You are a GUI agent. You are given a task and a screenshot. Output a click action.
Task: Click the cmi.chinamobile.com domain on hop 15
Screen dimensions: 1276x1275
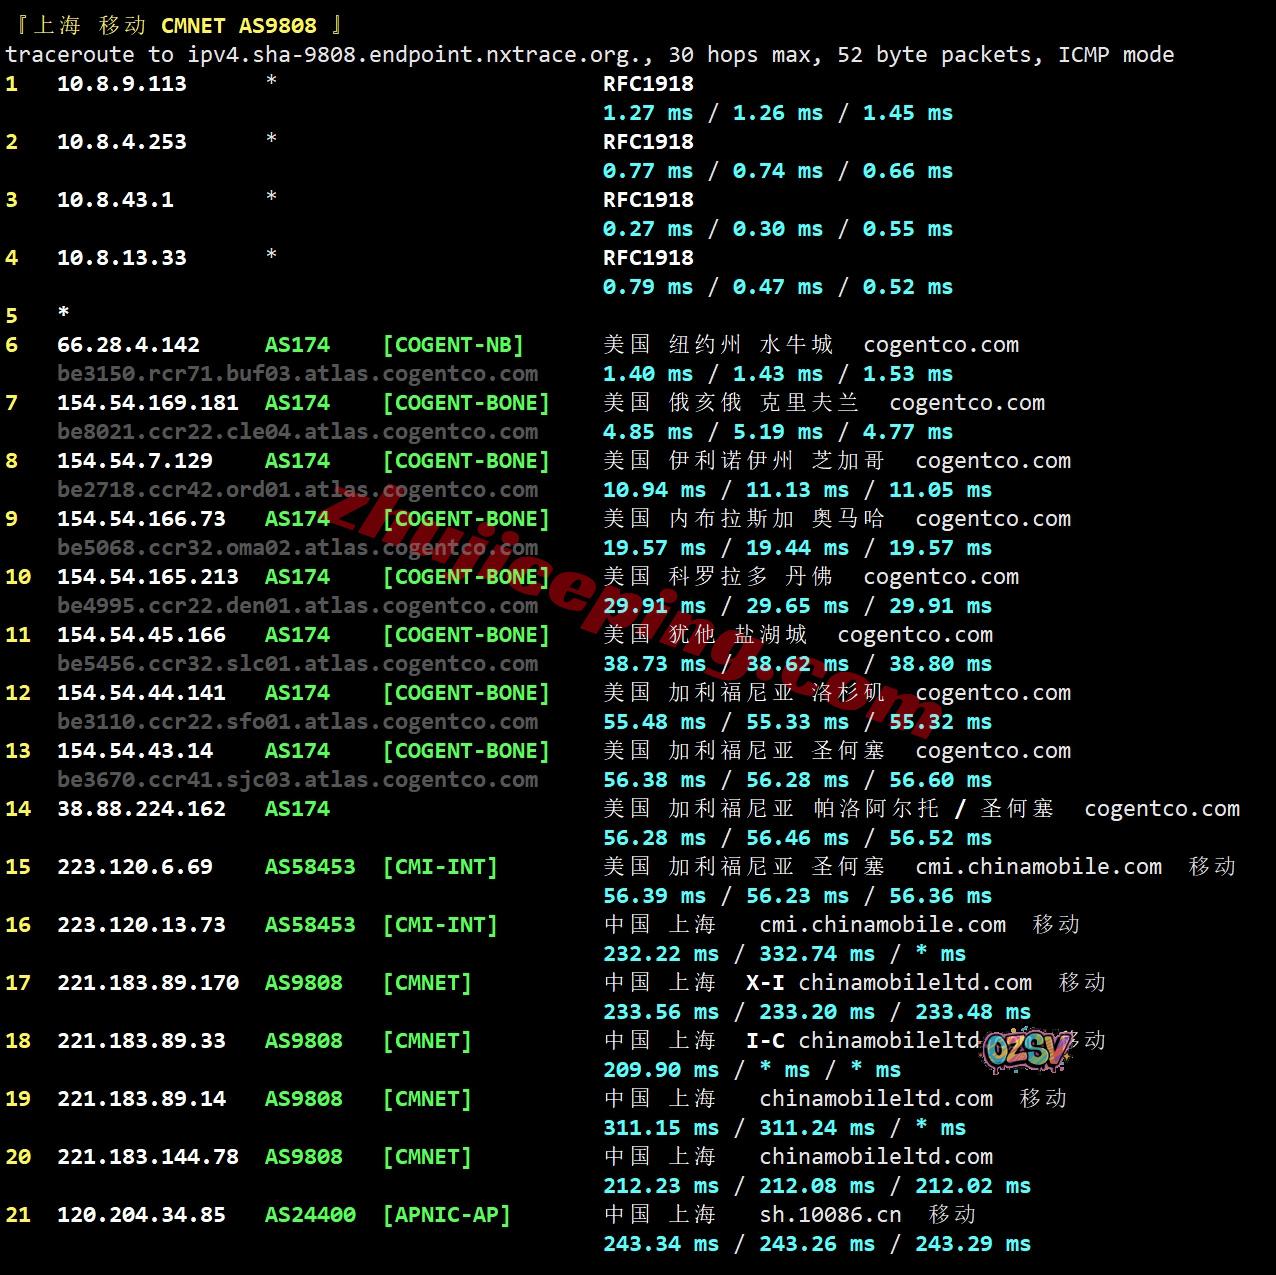(1038, 867)
